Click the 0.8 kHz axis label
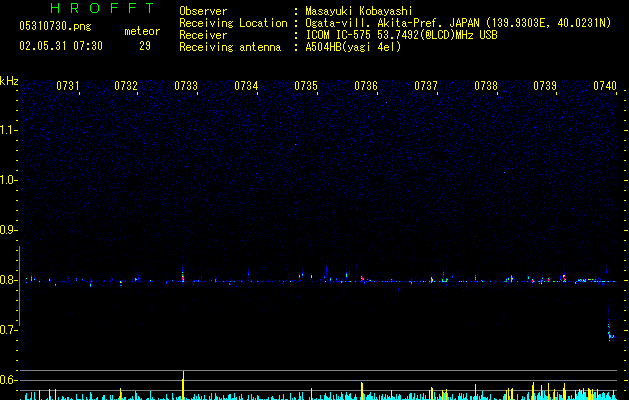 click(x=8, y=280)
